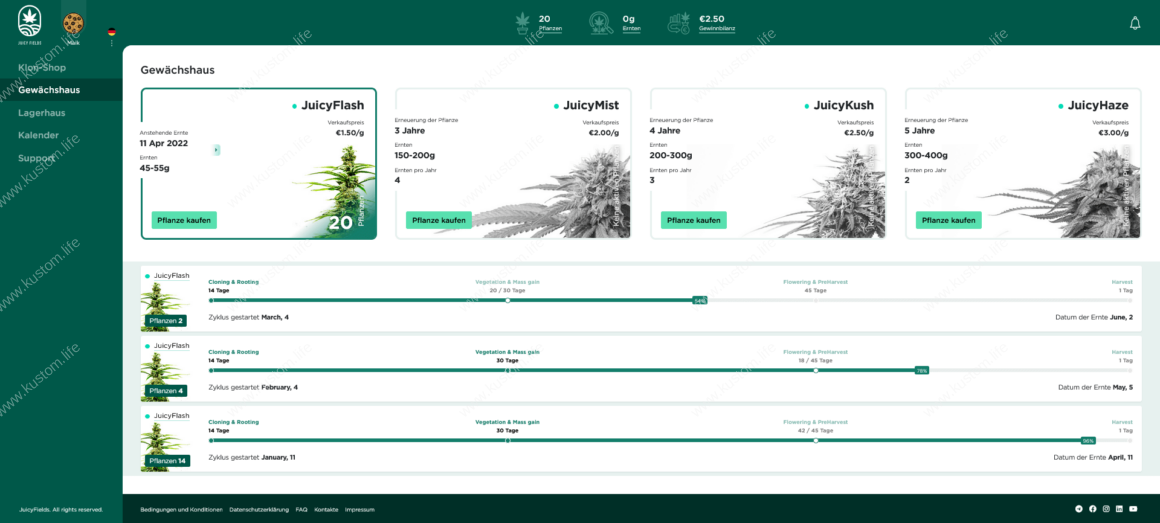Screen dimensions: 1160x523
Task: Open the cookie avatar profile
Action: tap(72, 23)
